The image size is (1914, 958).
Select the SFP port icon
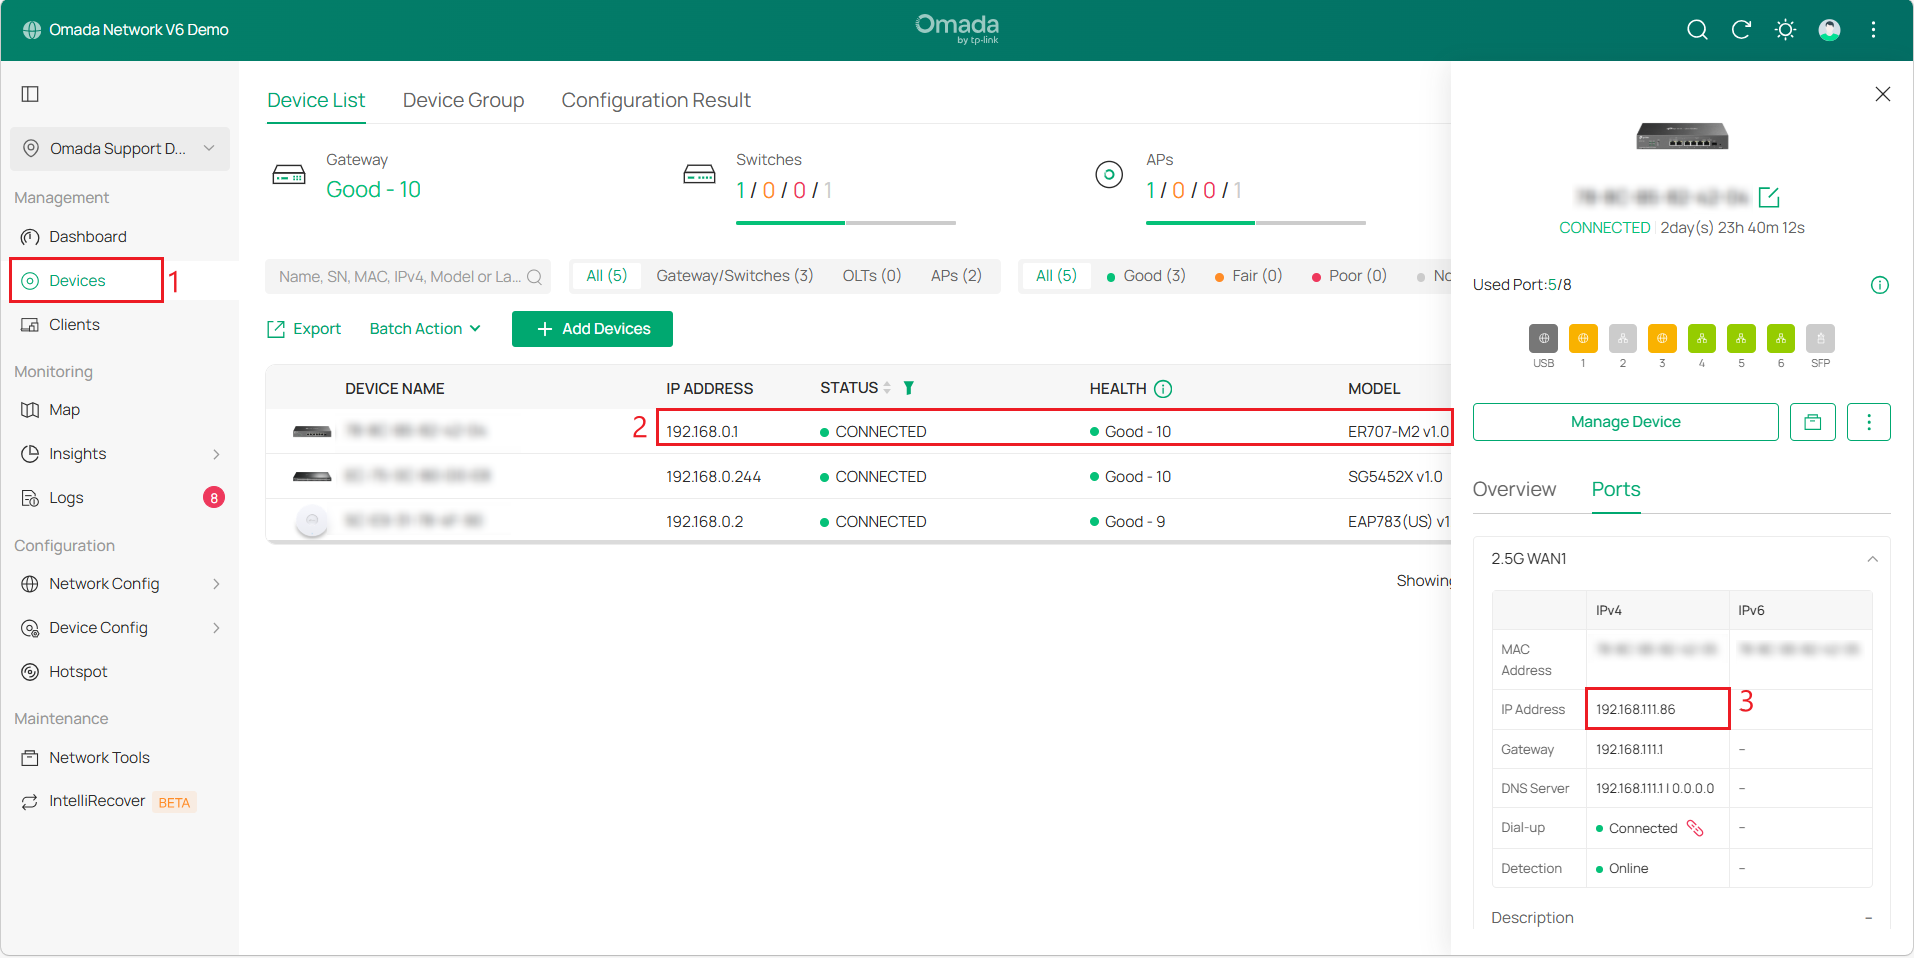pyautogui.click(x=1820, y=339)
